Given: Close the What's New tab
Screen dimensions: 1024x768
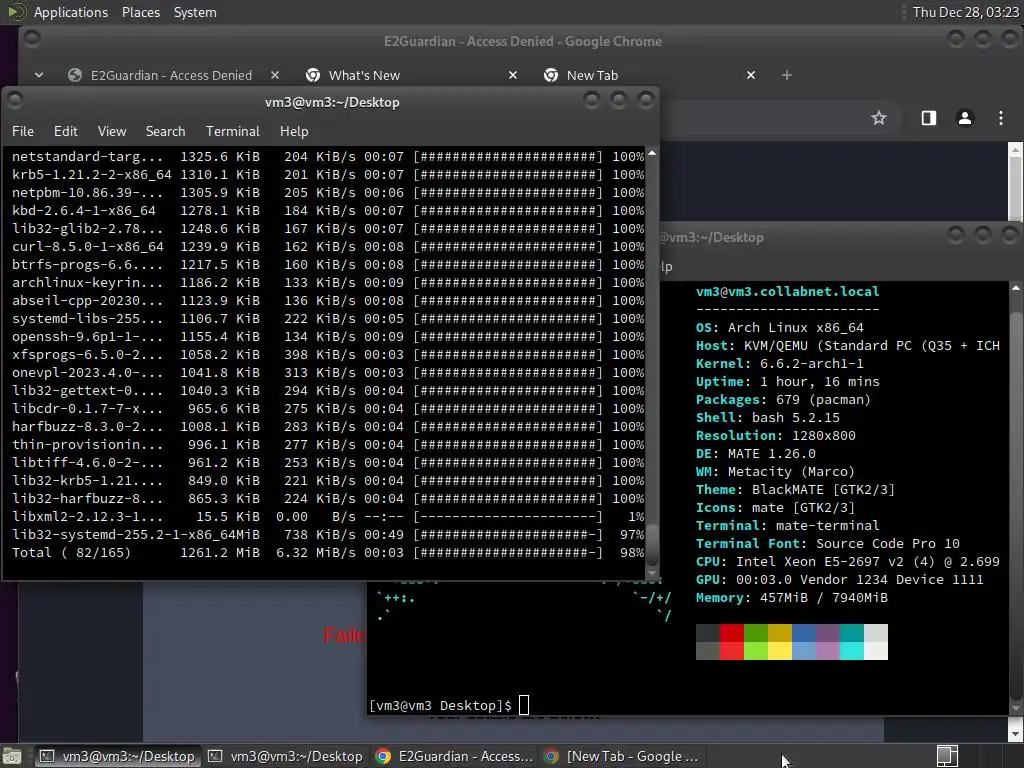Looking at the screenshot, I should pos(513,75).
